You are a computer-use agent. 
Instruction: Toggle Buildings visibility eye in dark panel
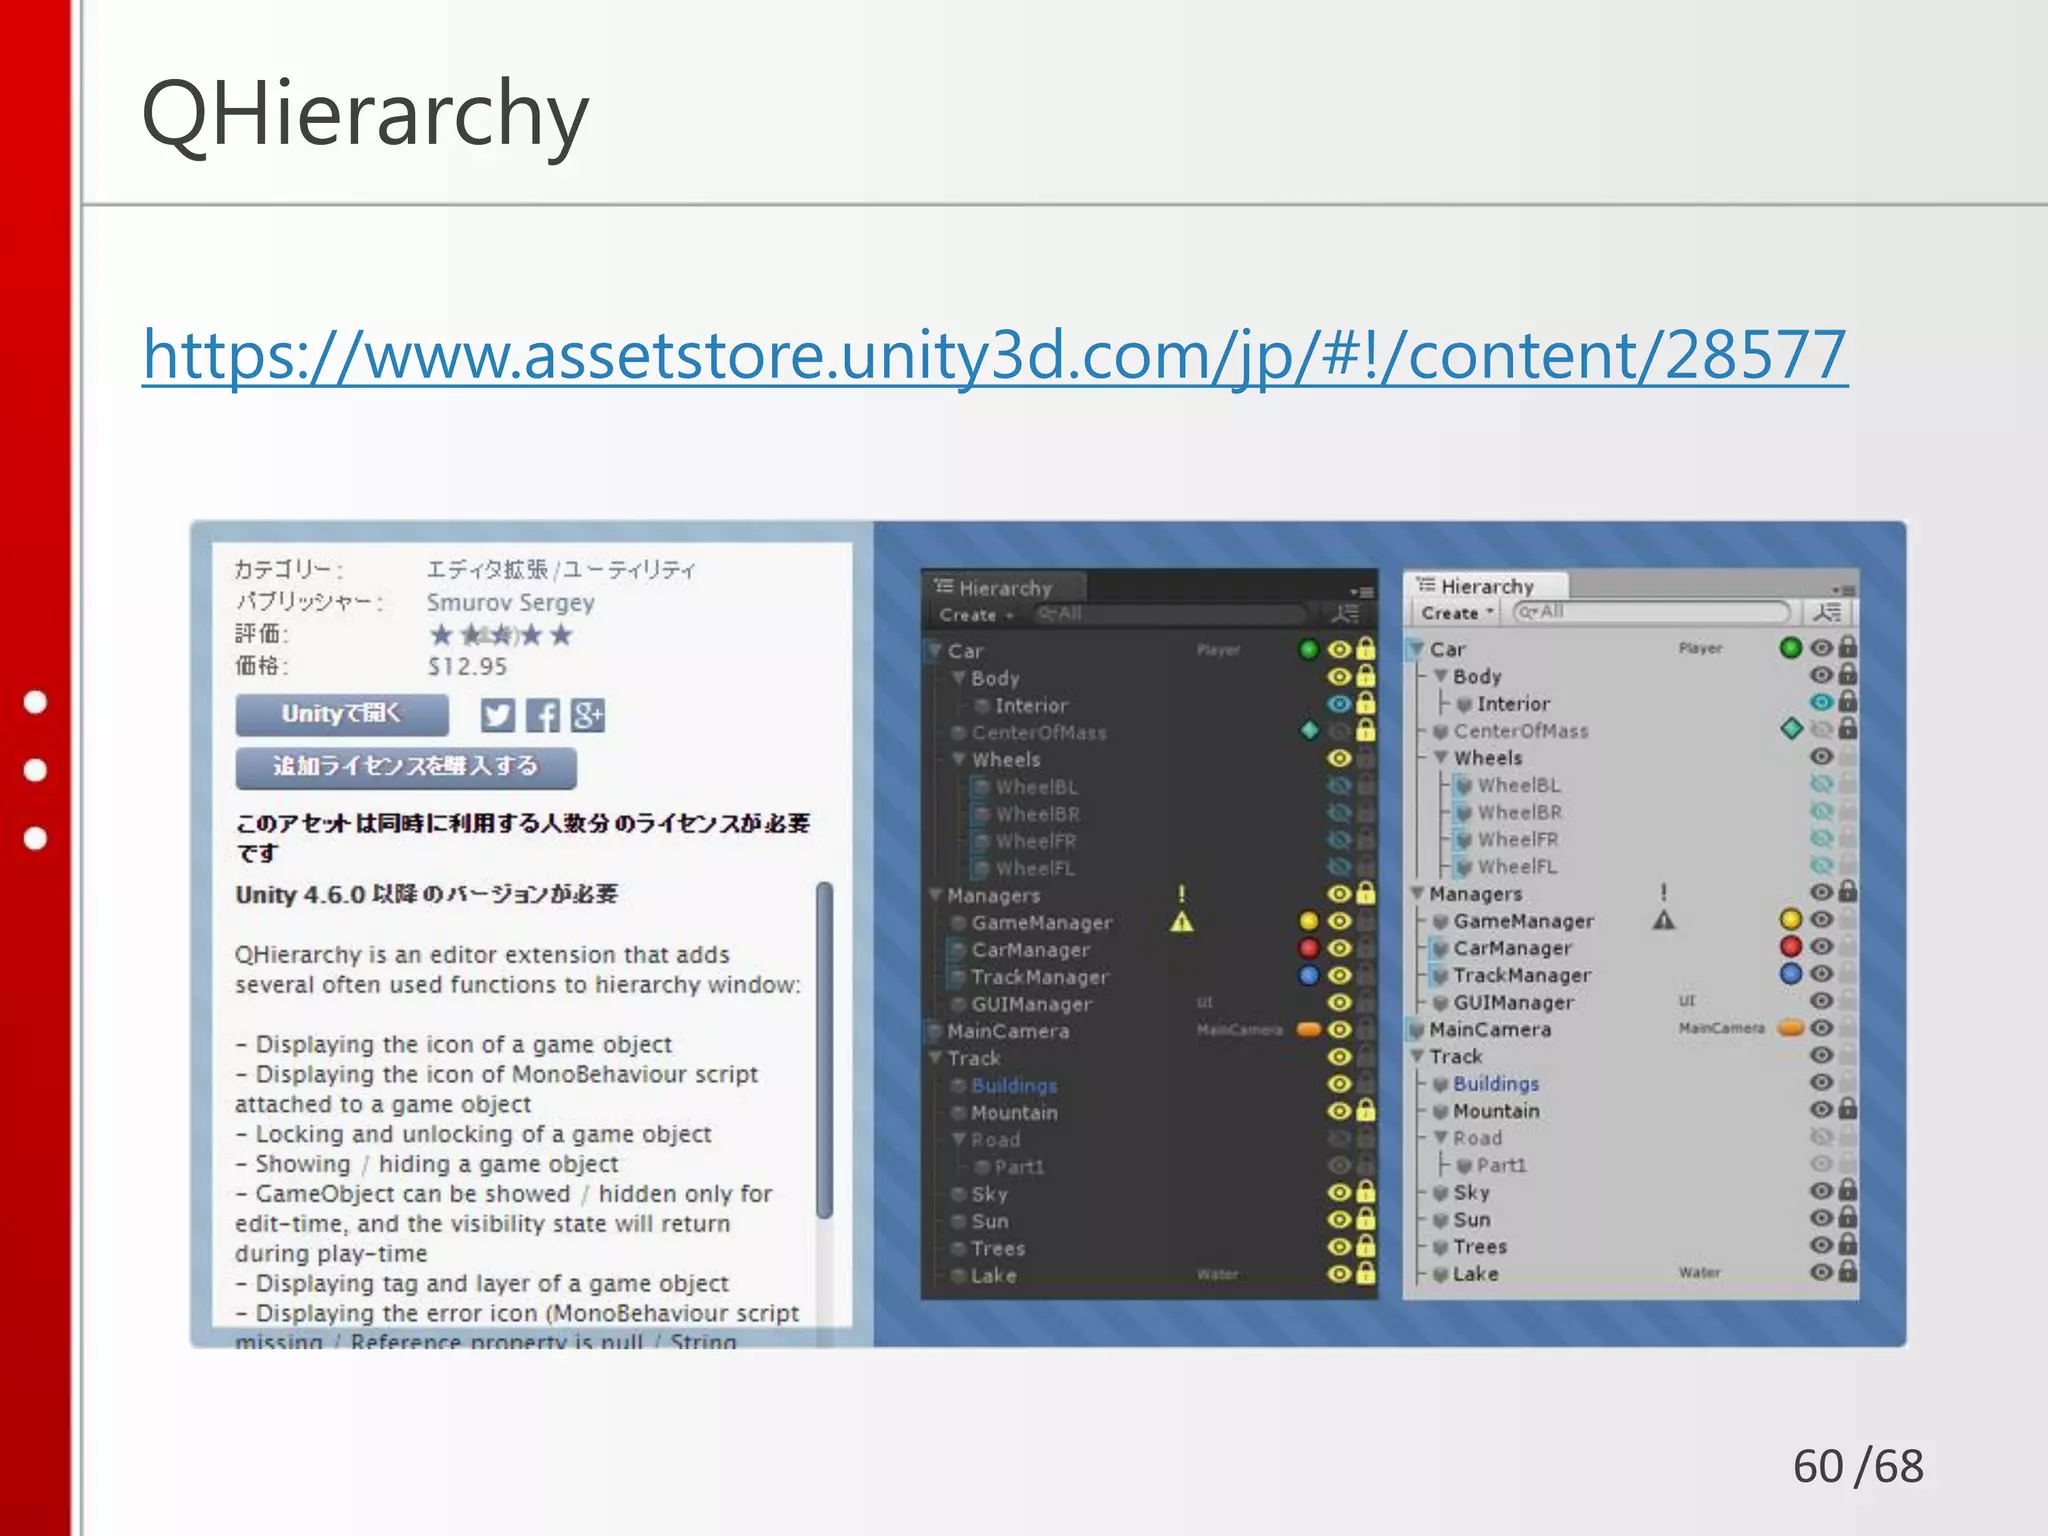point(1339,1083)
